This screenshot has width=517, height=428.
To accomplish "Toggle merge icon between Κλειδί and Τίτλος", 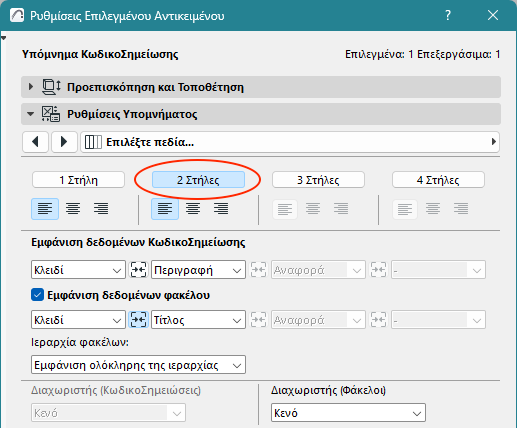I will pos(138,320).
